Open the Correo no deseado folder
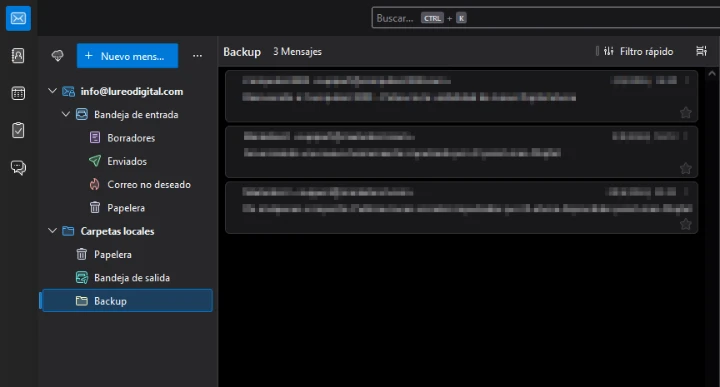The height and width of the screenshot is (387, 720). point(127,185)
